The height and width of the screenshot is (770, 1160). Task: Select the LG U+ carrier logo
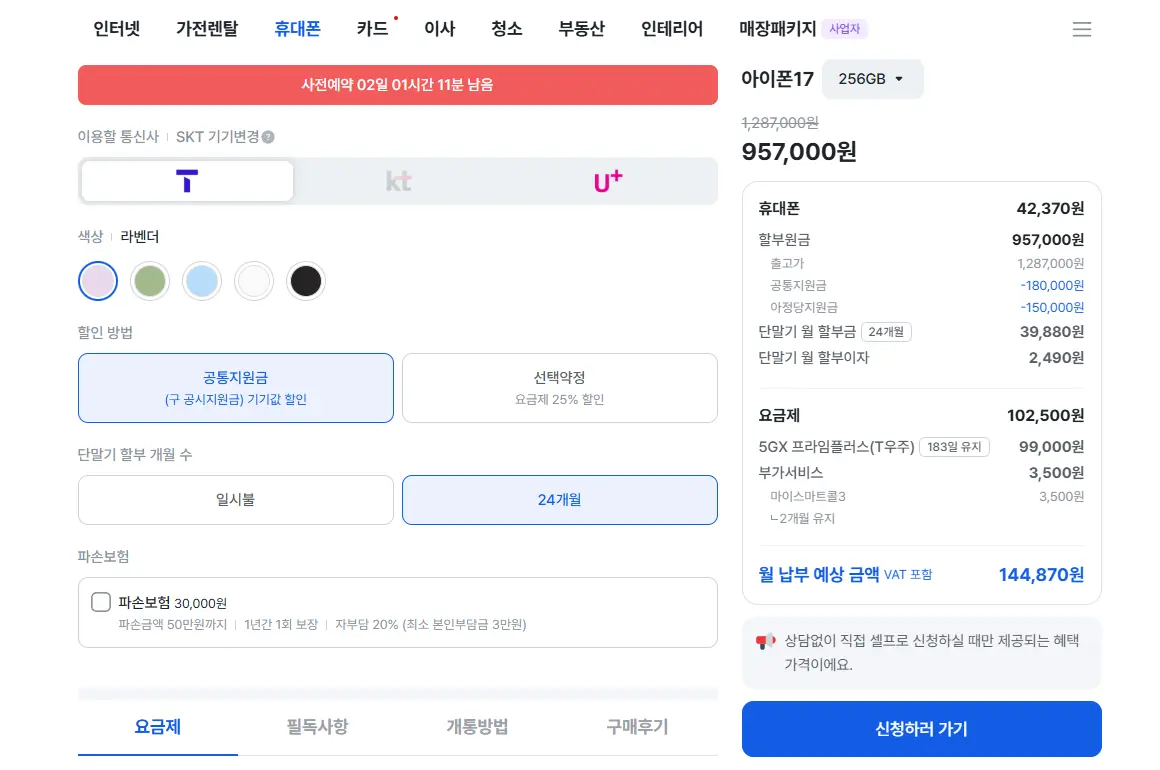(x=608, y=181)
